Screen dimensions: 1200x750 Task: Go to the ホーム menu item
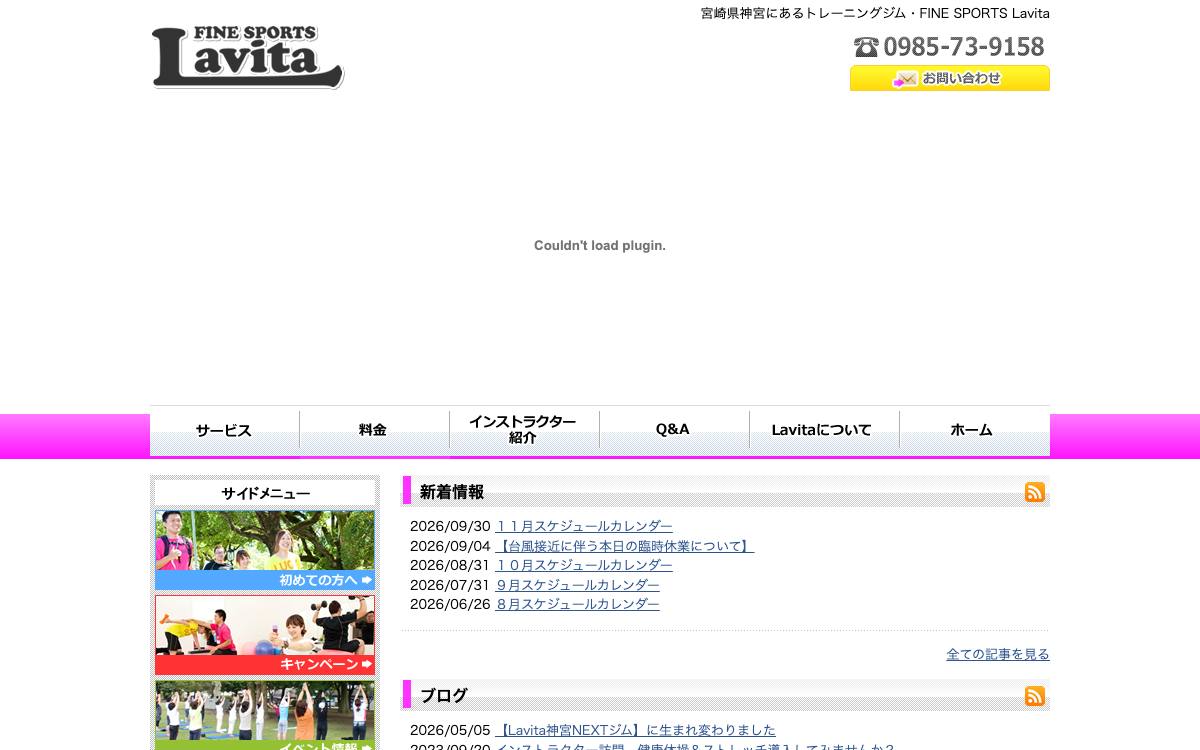coord(974,431)
